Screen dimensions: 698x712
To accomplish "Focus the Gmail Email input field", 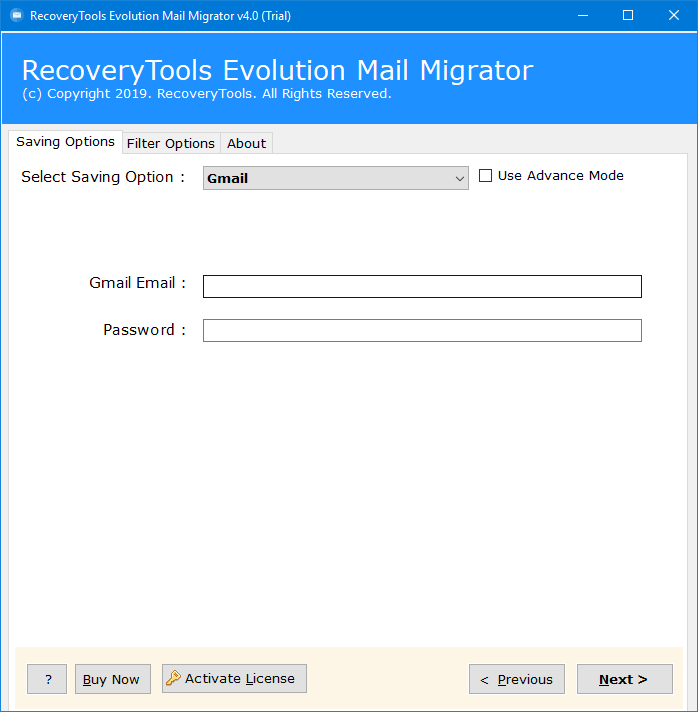I will 422,287.
